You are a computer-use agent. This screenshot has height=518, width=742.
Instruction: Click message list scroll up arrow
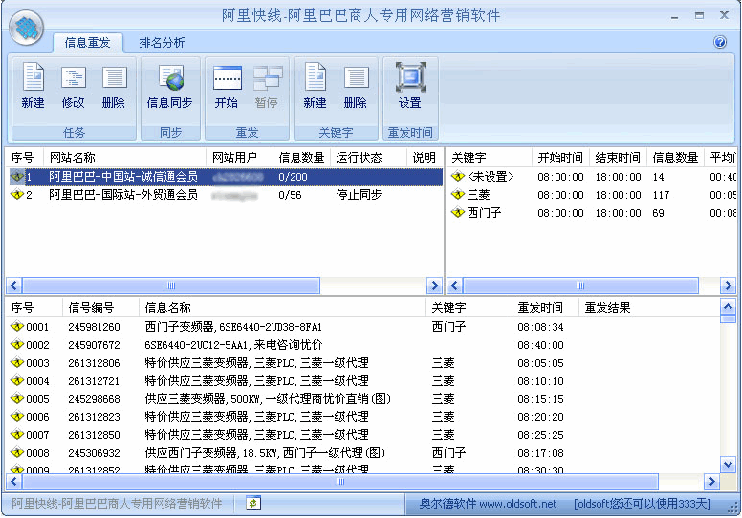728,307
